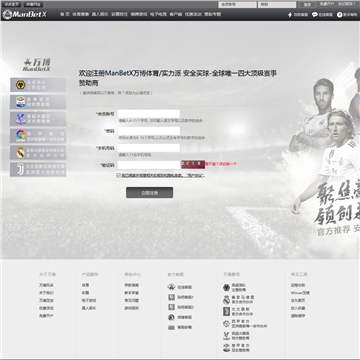Viewport: 360px width, 360px height.
Task: Focus the phone number input field
Action: click(149, 148)
